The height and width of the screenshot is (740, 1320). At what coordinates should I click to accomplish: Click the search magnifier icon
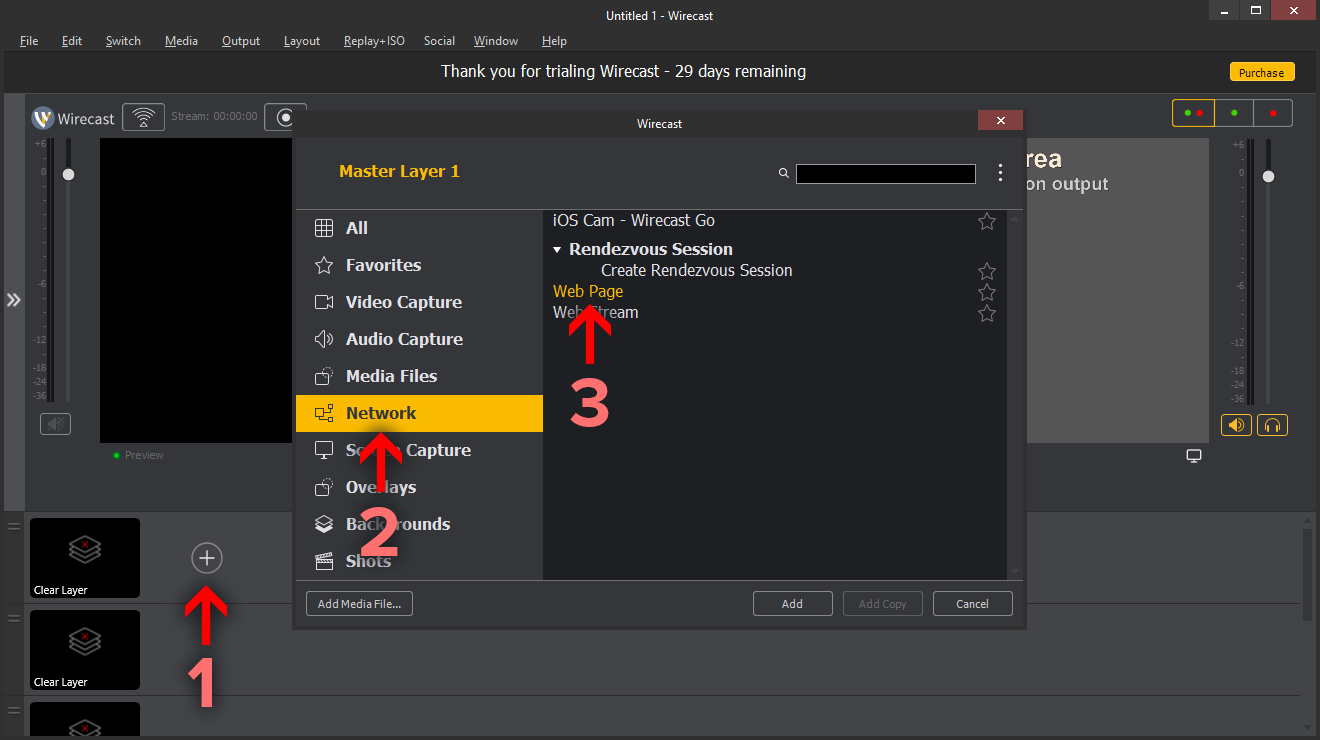tap(784, 174)
